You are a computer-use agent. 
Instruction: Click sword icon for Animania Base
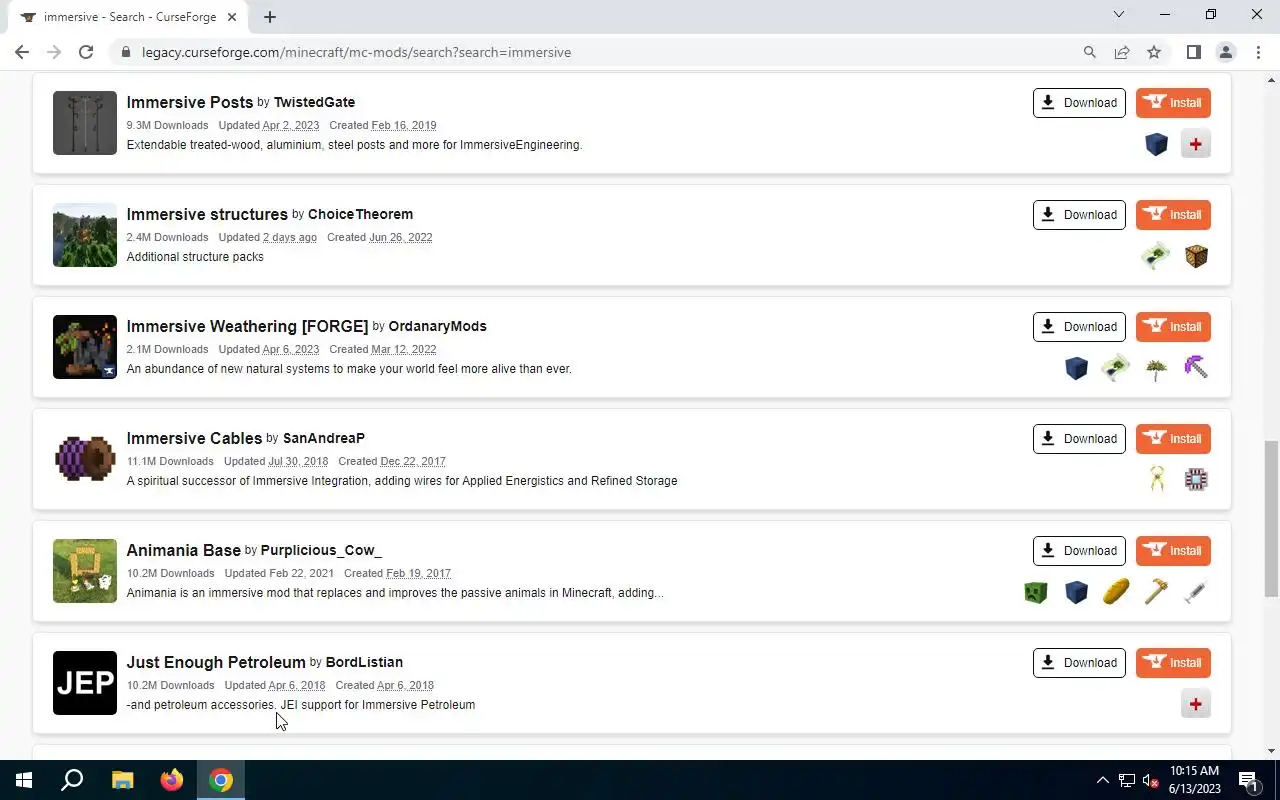(x=1196, y=592)
